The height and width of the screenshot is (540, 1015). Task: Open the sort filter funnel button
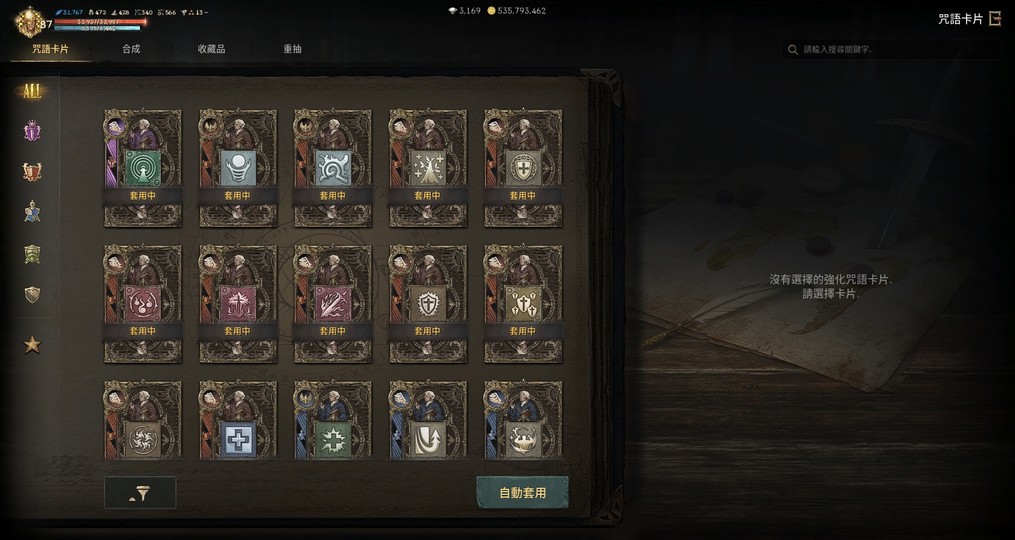pos(140,493)
